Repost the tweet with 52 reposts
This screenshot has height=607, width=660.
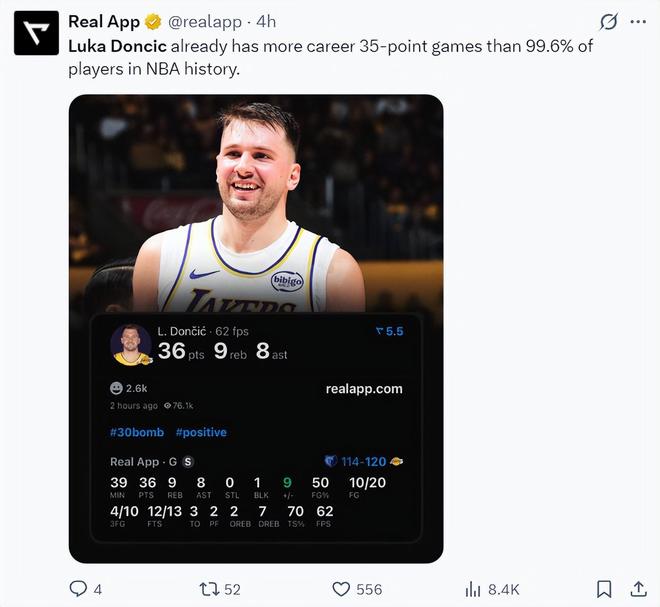pyautogui.click(x=208, y=588)
